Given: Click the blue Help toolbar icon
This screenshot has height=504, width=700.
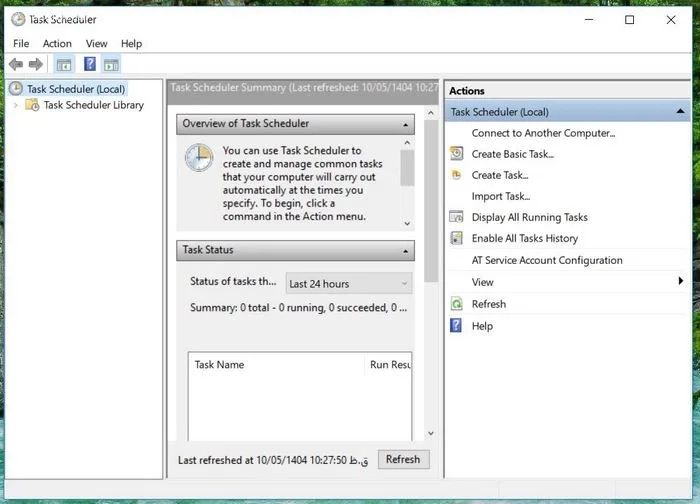Looking at the screenshot, I should [x=90, y=65].
